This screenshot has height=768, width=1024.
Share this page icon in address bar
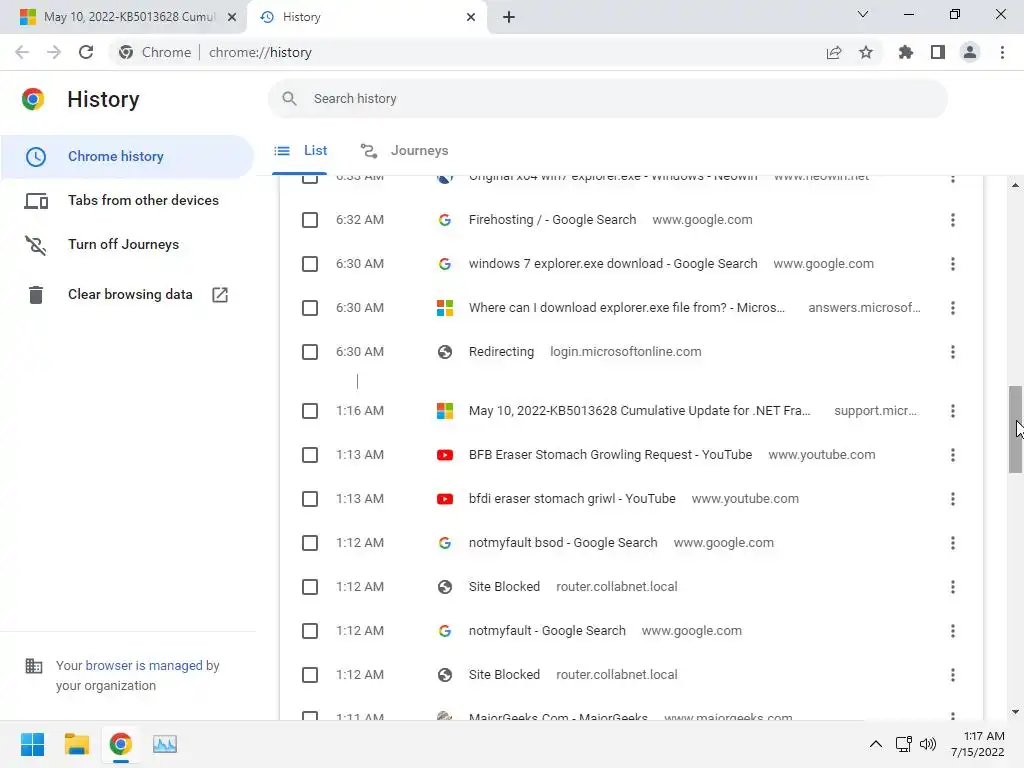click(834, 52)
